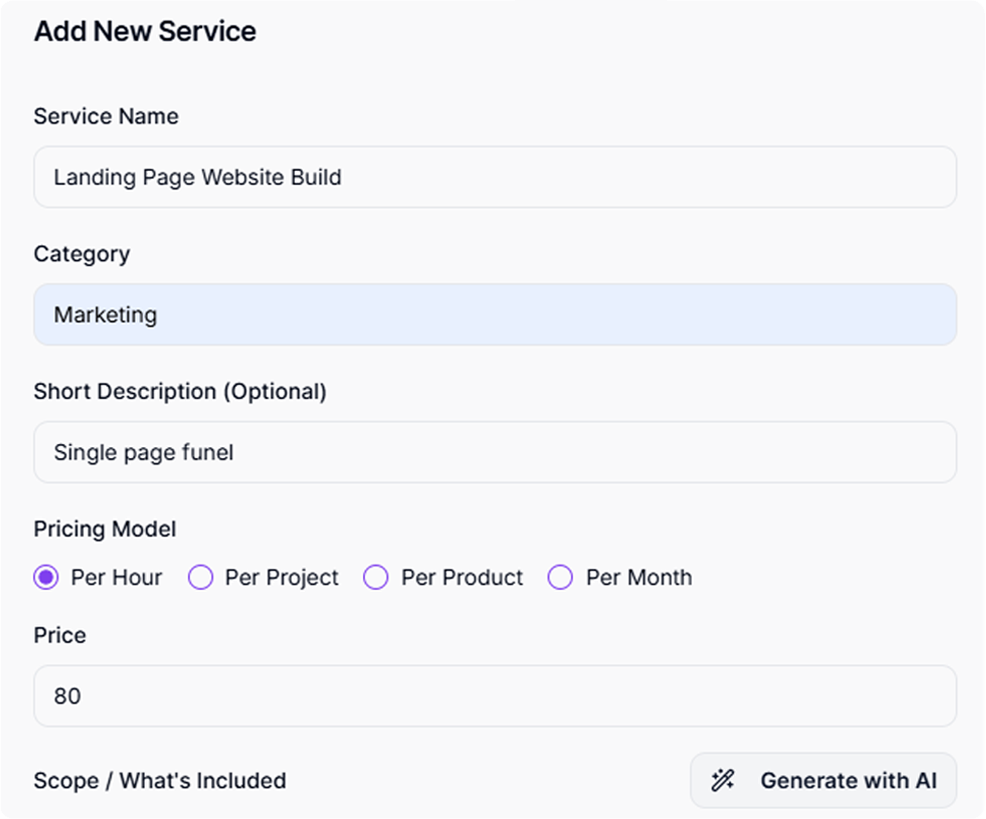Select the Per Product radio button

(375, 578)
